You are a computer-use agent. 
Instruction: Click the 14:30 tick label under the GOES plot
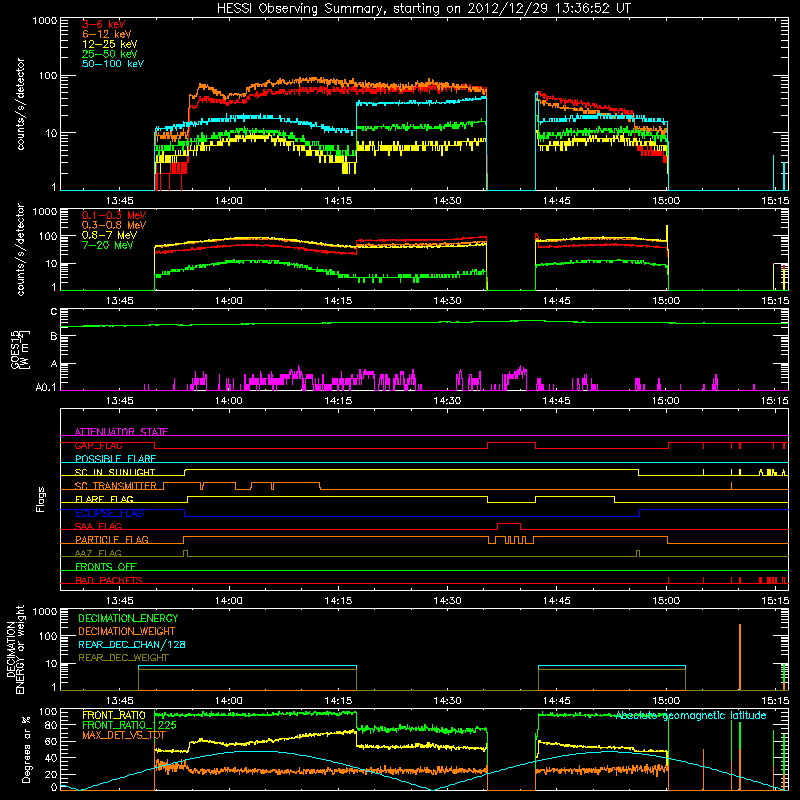click(x=447, y=401)
